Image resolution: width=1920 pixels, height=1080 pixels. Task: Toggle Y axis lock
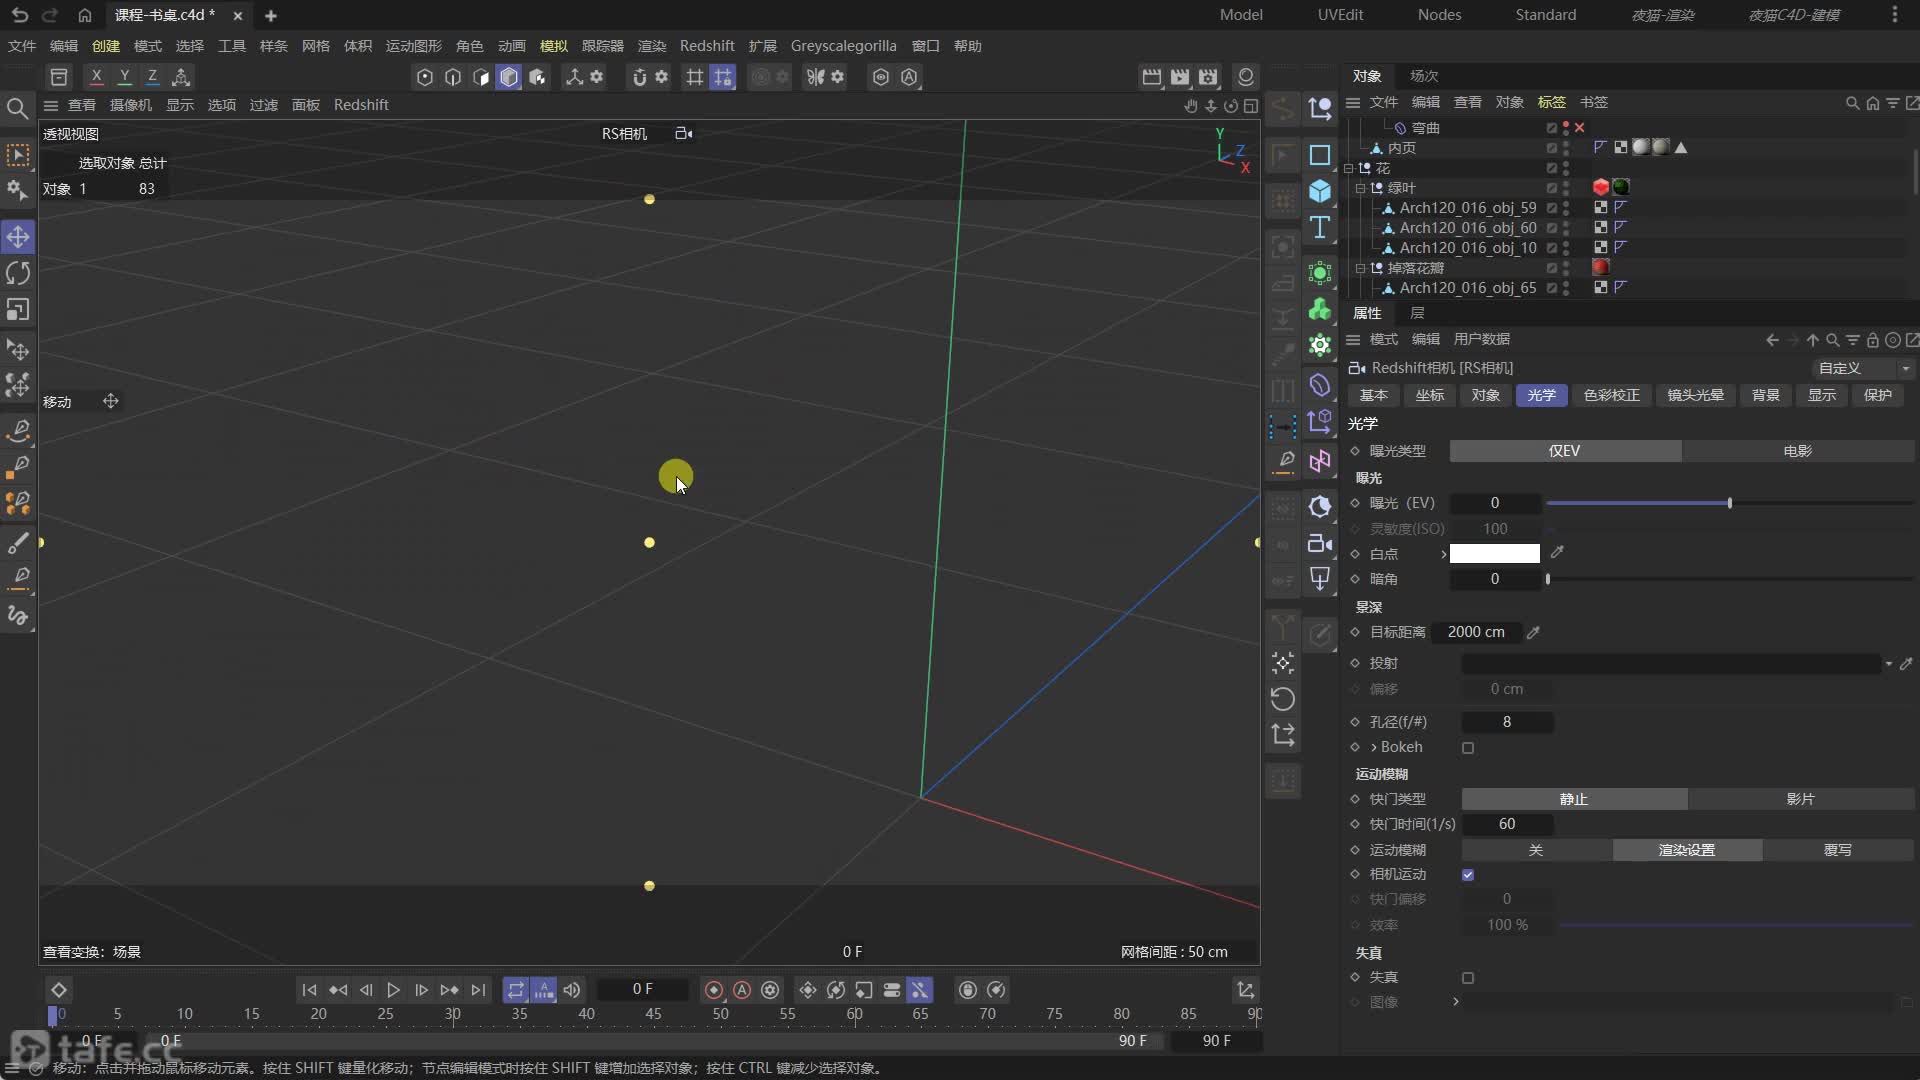coord(124,77)
